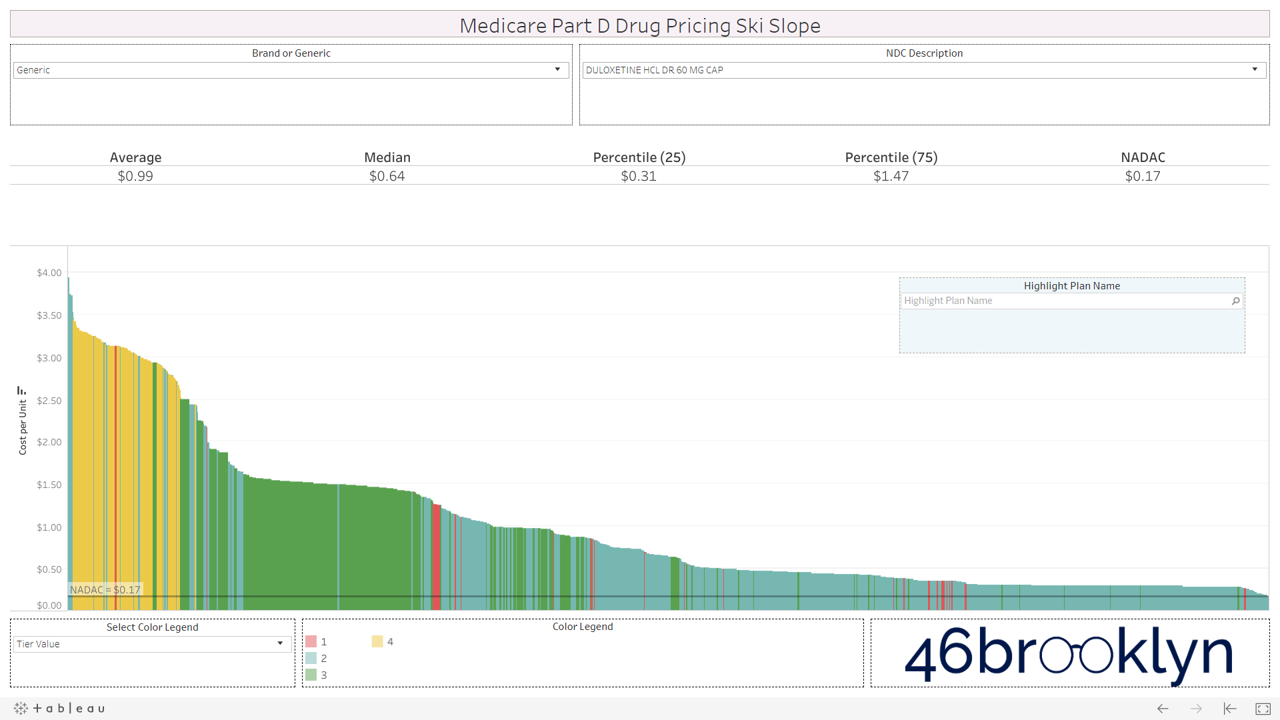
Task: Select tier 1 red color swatch
Action: [x=311, y=641]
